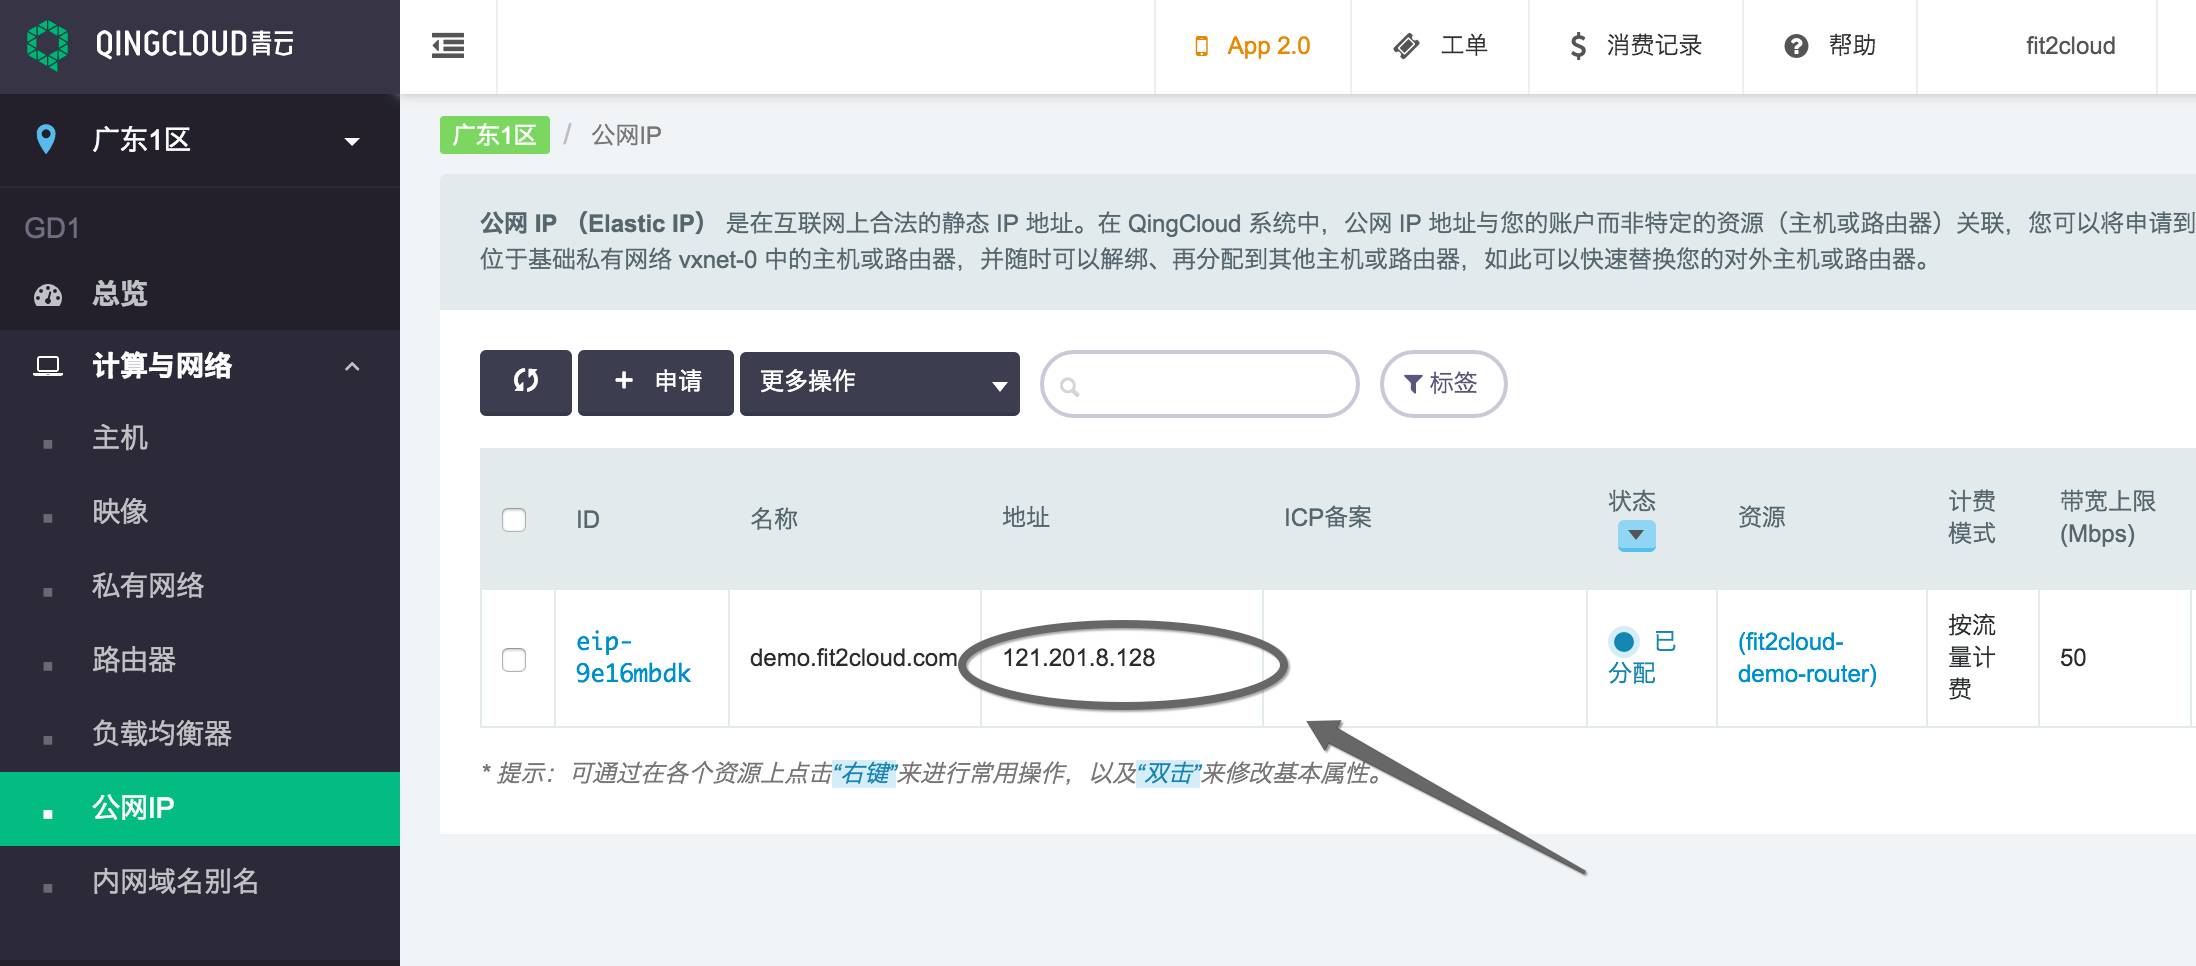
Task: Click the search magnifier icon
Action: (1069, 387)
